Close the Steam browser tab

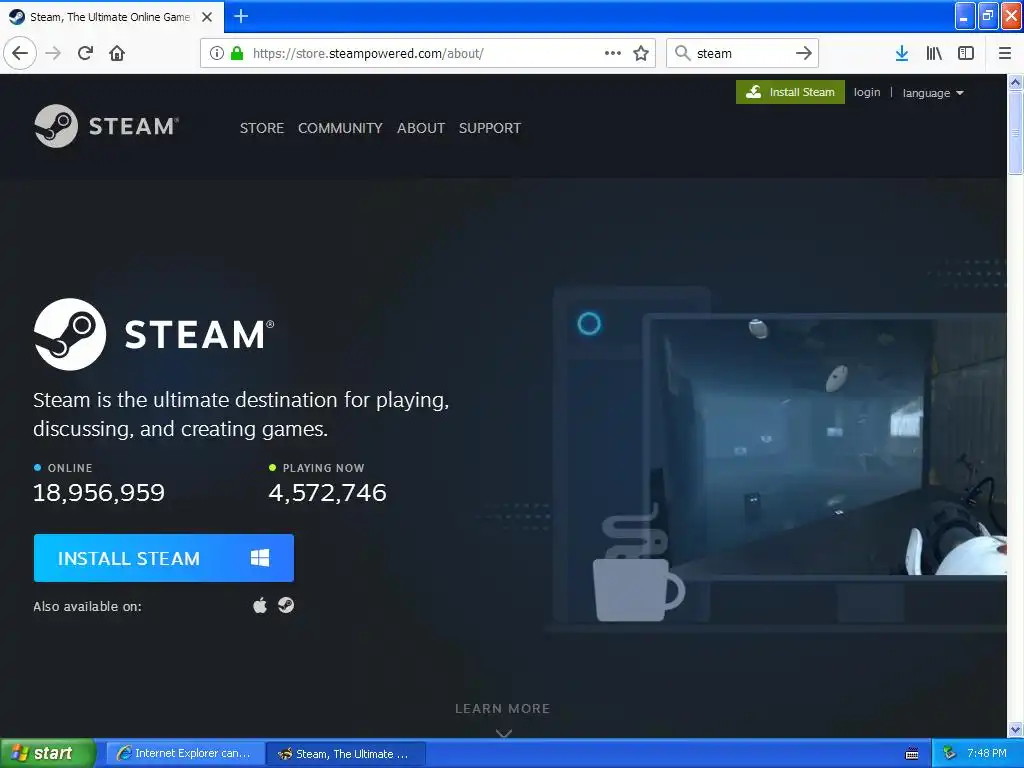(x=207, y=17)
